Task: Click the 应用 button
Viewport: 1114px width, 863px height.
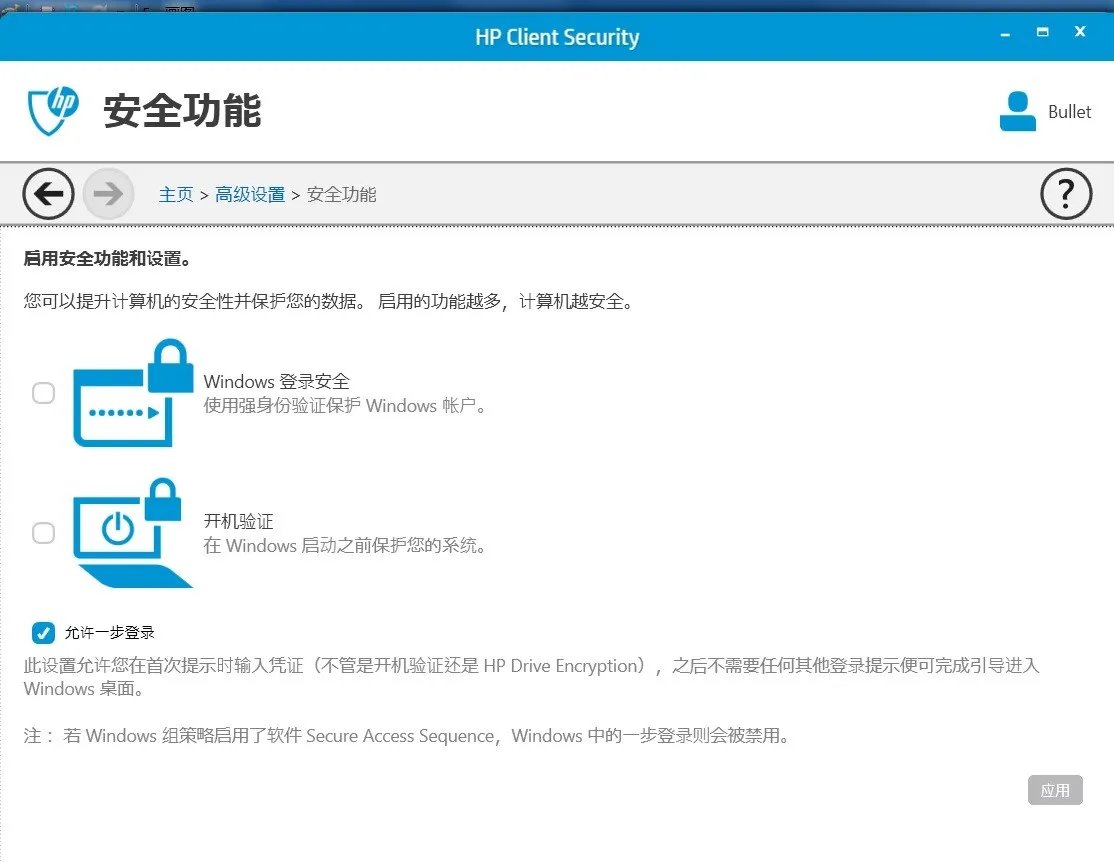Action: coord(1055,790)
